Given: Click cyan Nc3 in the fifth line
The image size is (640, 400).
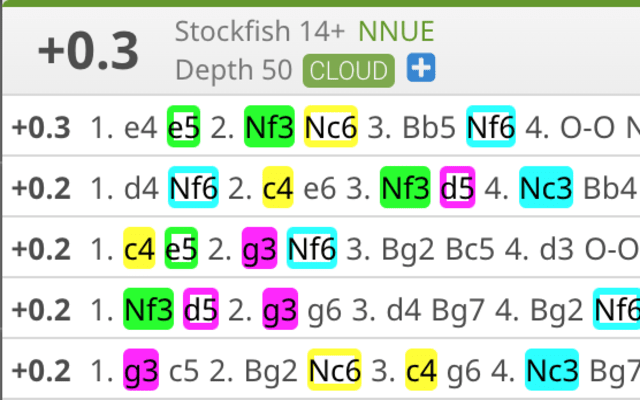Looking at the screenshot, I should pos(551,371).
